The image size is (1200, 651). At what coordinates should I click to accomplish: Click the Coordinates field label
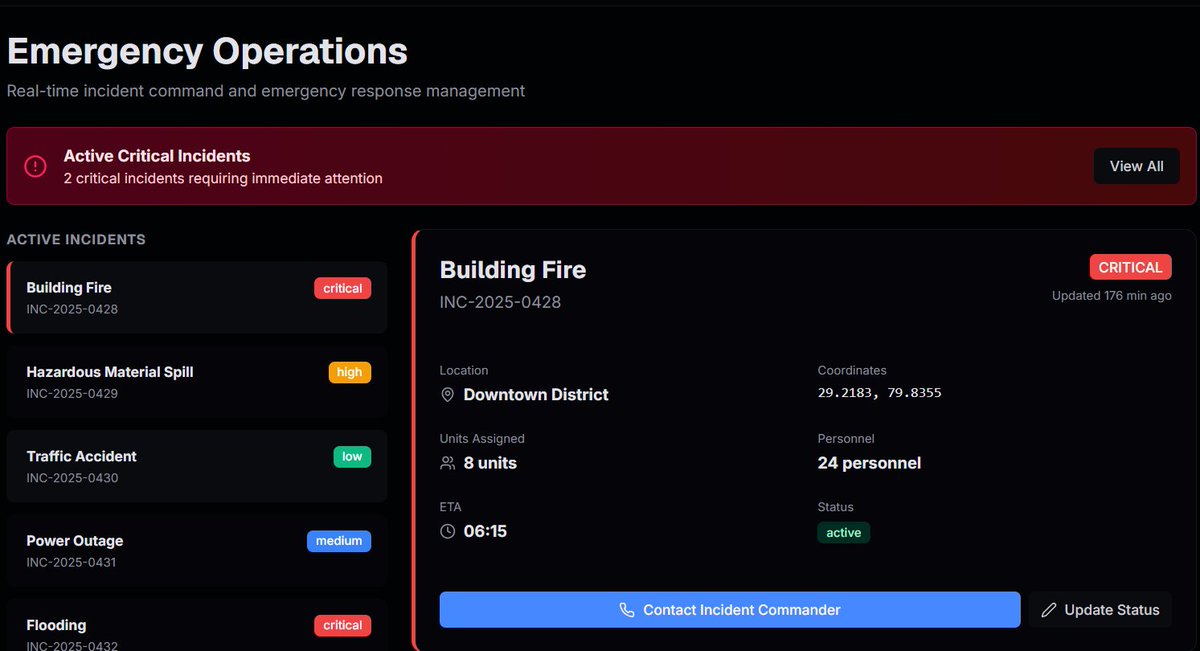pos(852,370)
